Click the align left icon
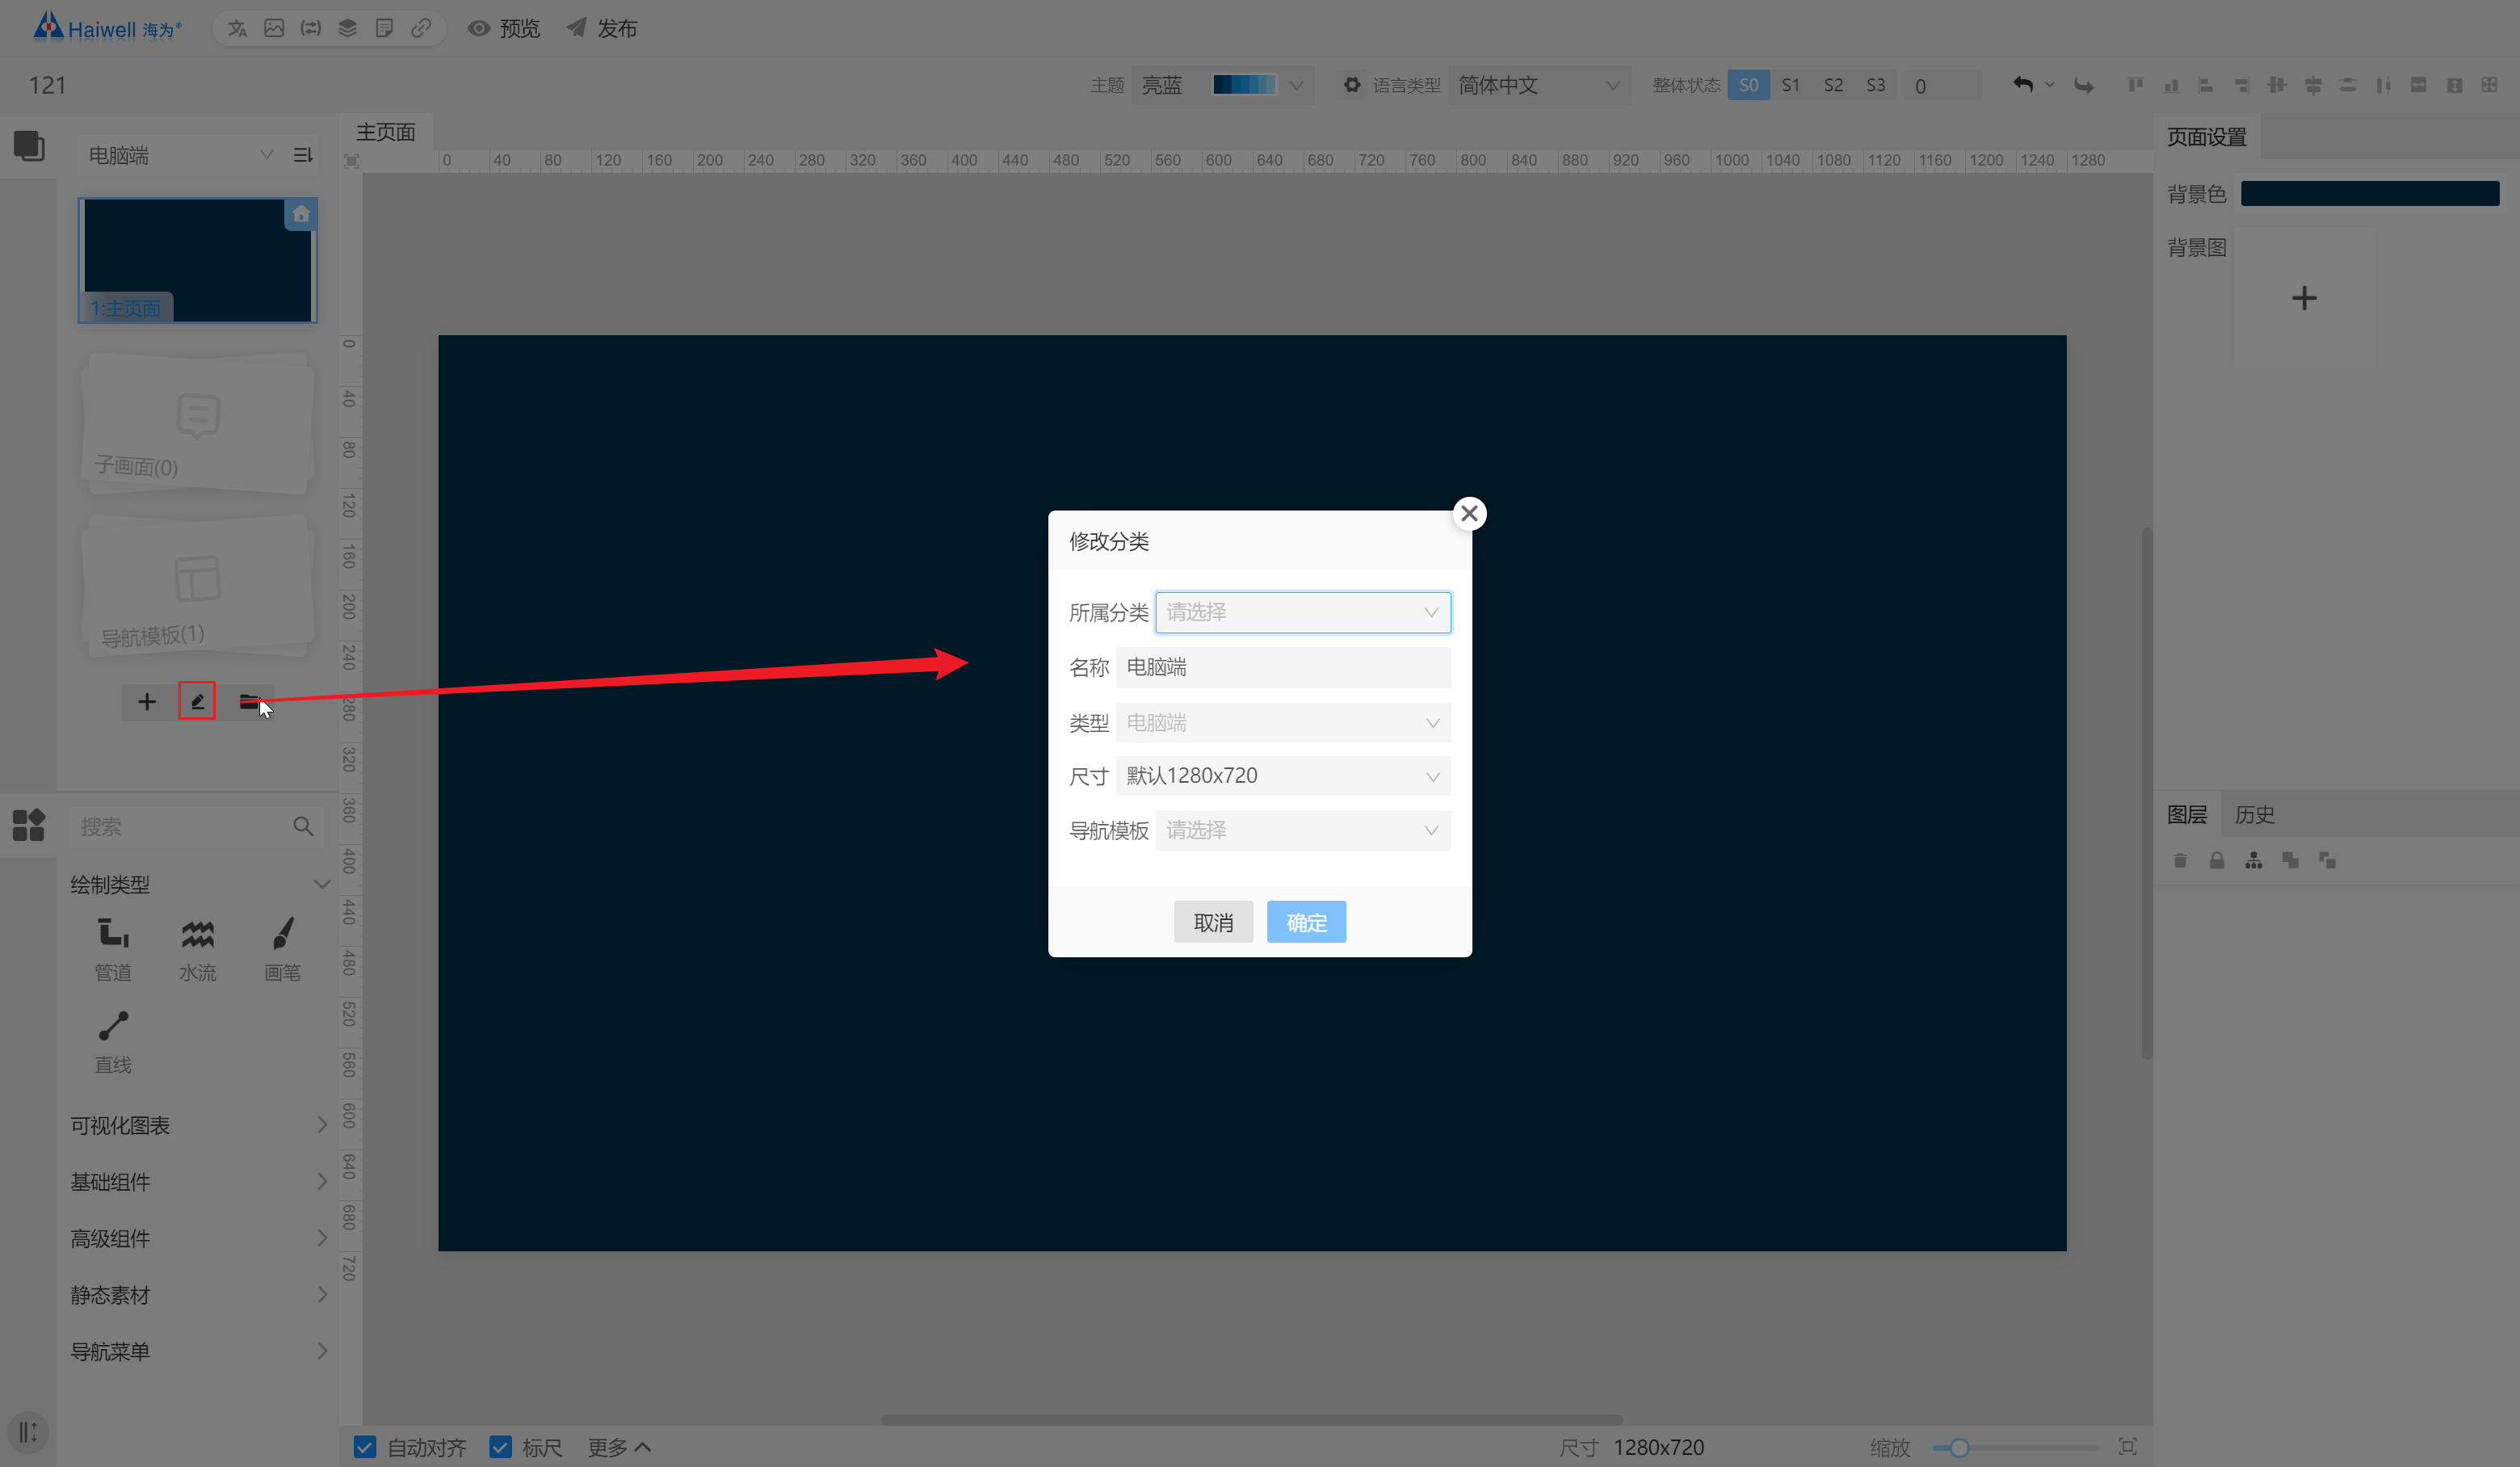Screen dimensions: 2520x1467 2206,85
